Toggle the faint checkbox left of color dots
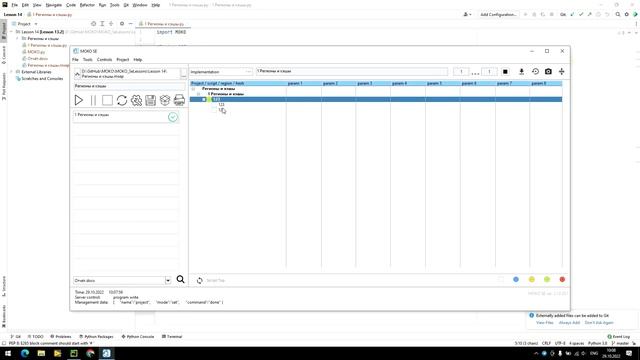 click(x=501, y=280)
